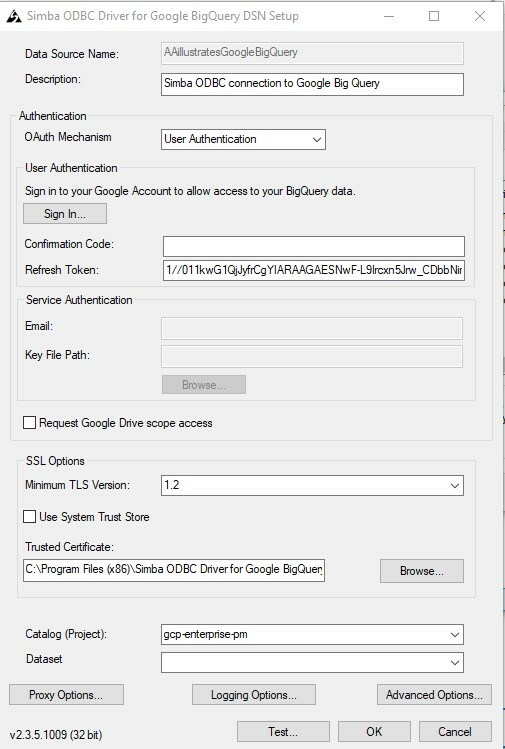
Task: Focus the Description input field
Action: (x=312, y=84)
